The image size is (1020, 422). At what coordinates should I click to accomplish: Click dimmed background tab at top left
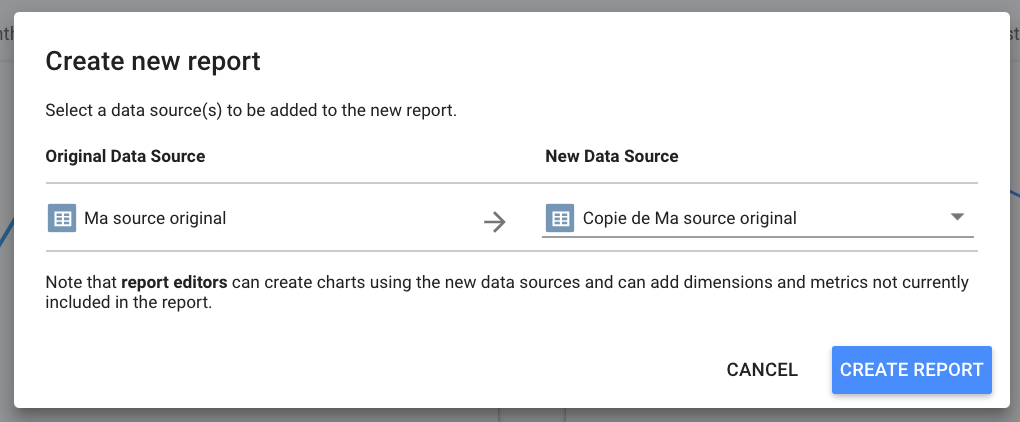point(6,34)
